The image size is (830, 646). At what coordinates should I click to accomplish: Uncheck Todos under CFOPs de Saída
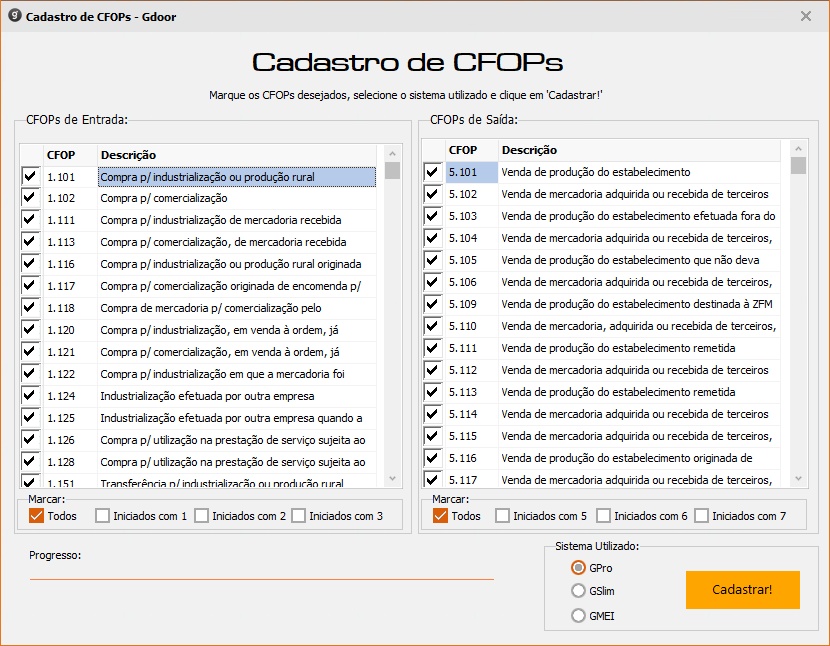440,516
